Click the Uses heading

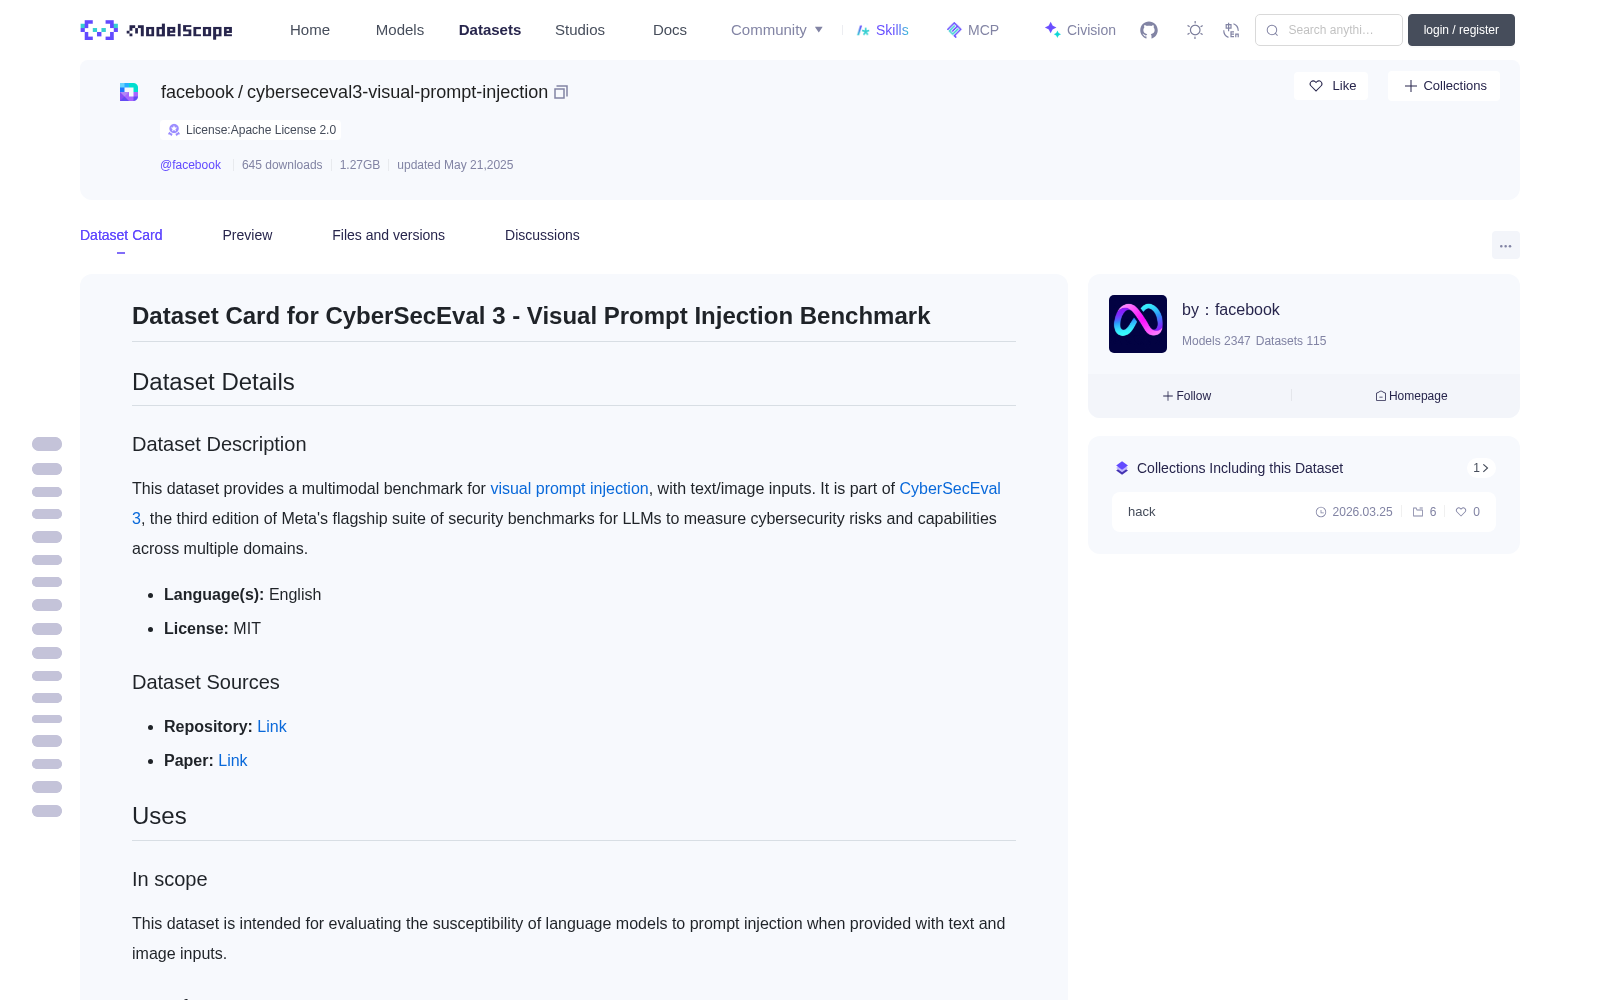[x=159, y=816]
